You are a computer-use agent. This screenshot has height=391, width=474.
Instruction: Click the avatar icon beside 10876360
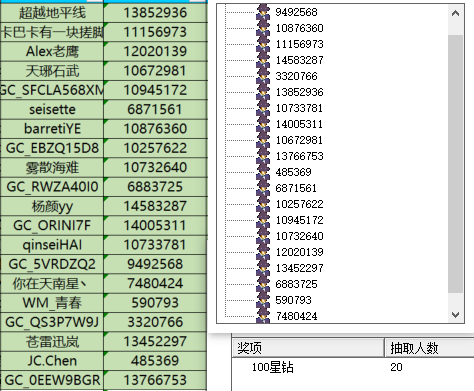(x=263, y=28)
